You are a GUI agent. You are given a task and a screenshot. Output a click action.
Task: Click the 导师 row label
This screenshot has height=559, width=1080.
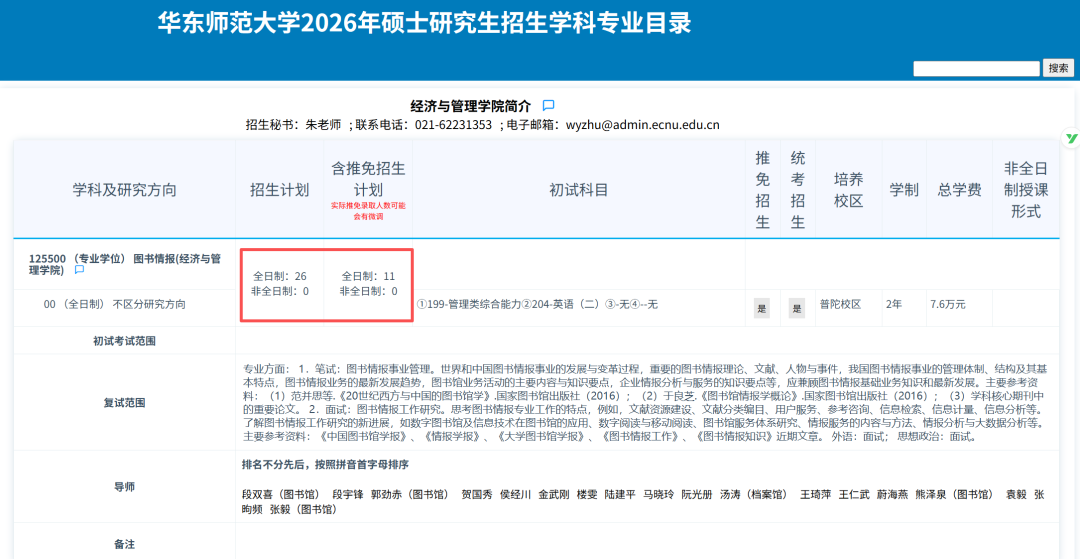[124, 487]
